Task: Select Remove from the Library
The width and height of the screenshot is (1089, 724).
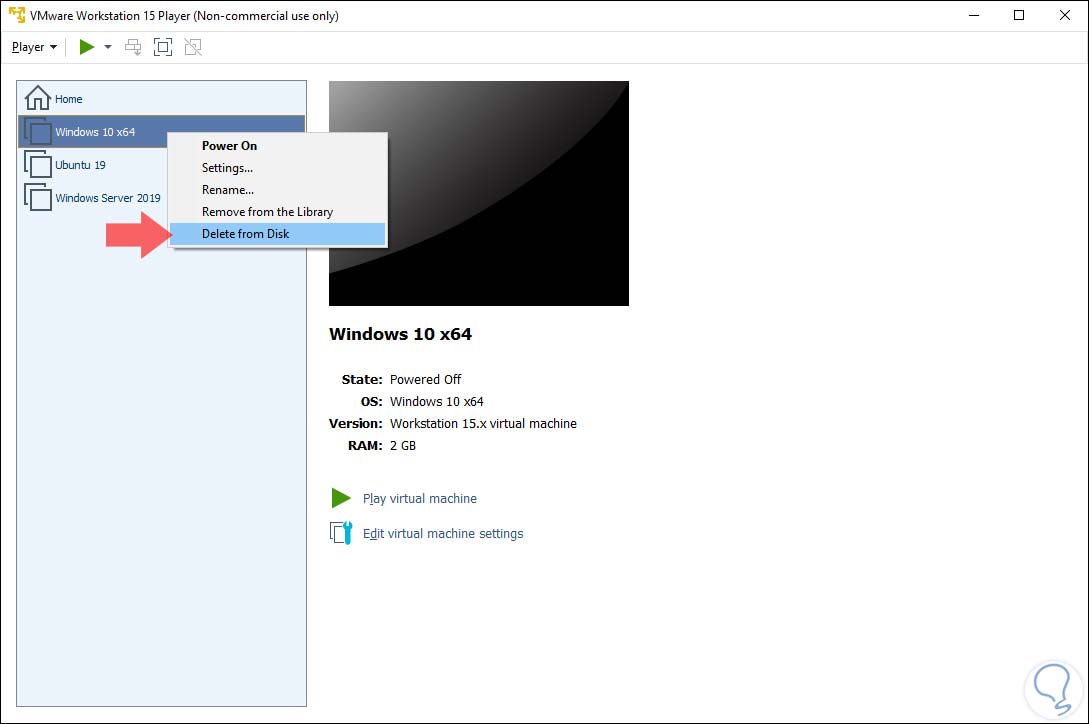Action: [x=278, y=212]
